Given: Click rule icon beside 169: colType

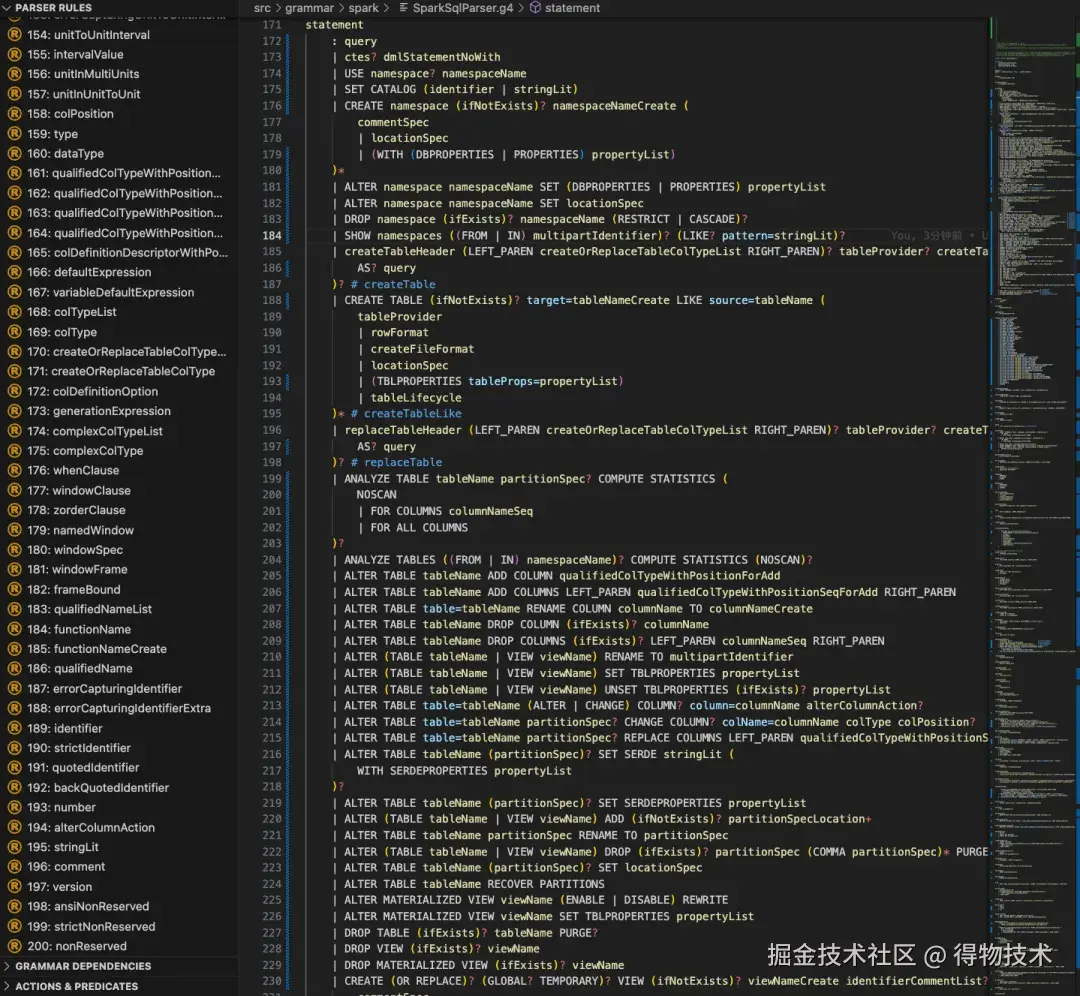Looking at the screenshot, I should click(14, 332).
